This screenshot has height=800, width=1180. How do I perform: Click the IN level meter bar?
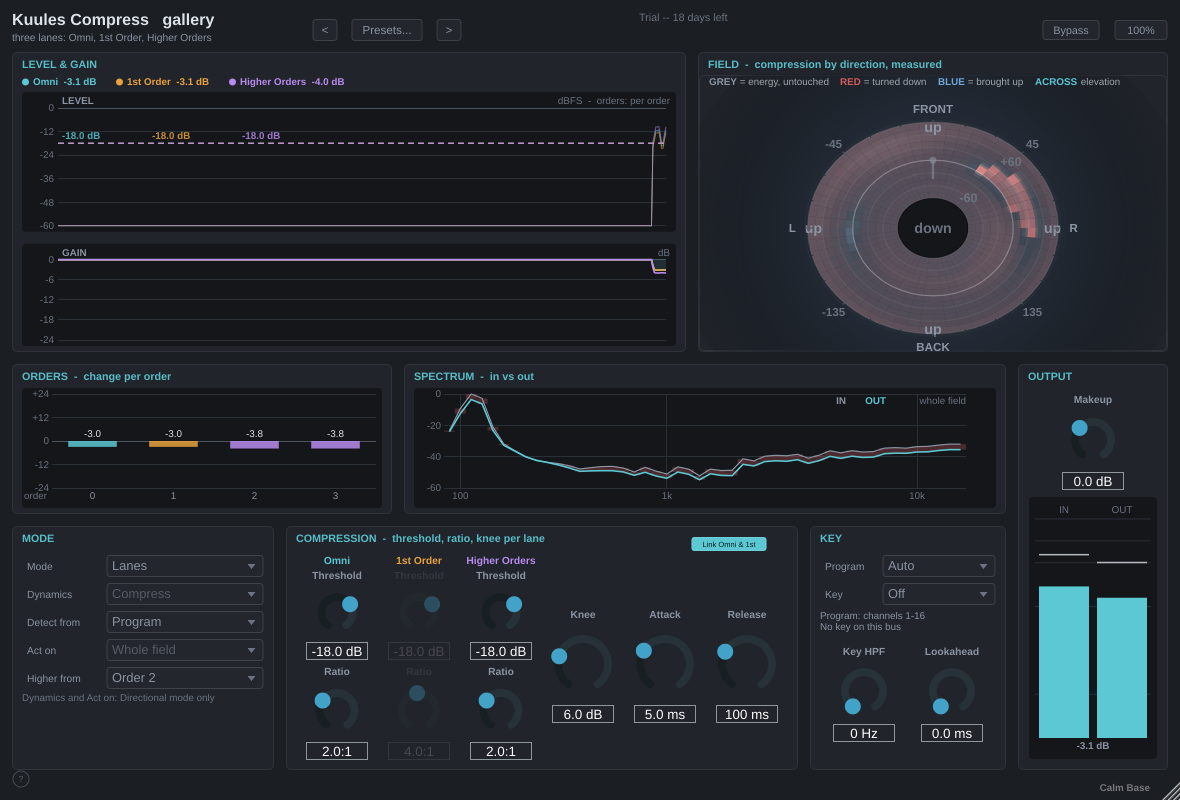point(1063,662)
